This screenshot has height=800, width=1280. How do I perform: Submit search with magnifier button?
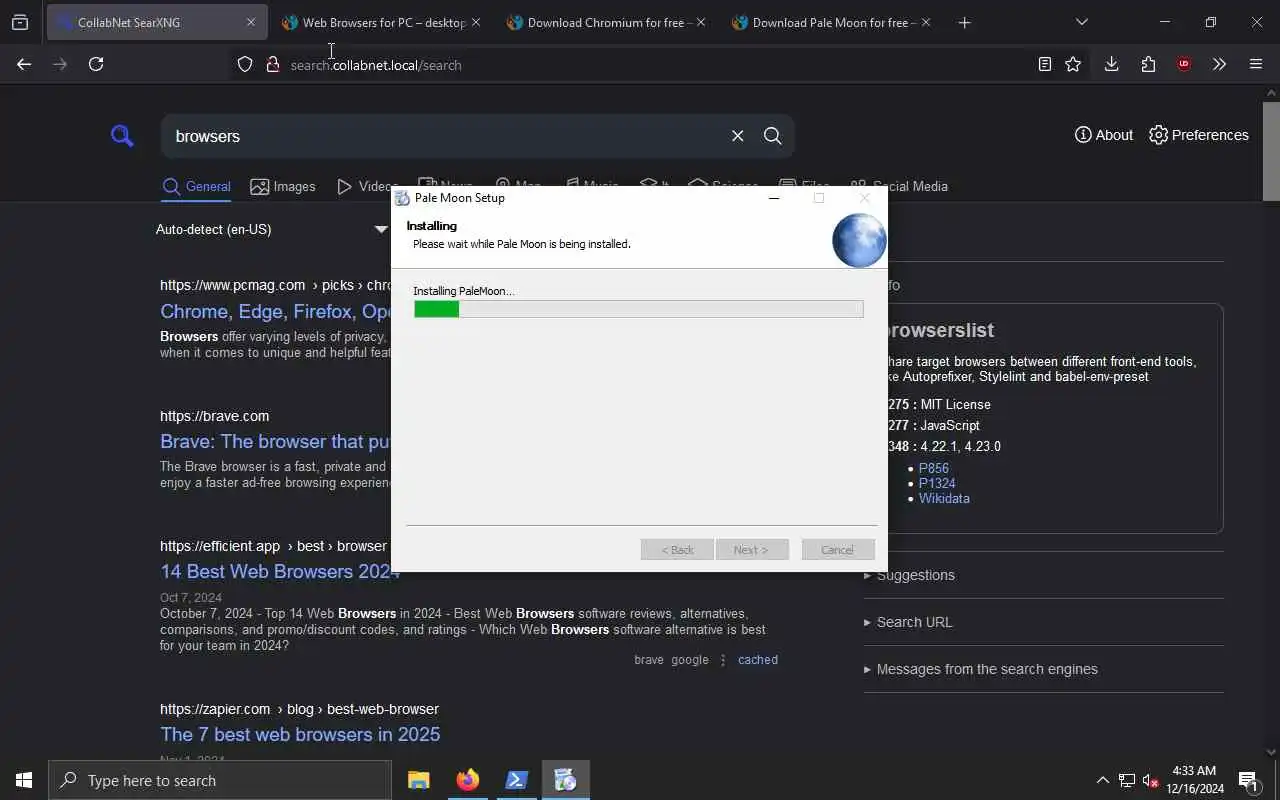[772, 136]
